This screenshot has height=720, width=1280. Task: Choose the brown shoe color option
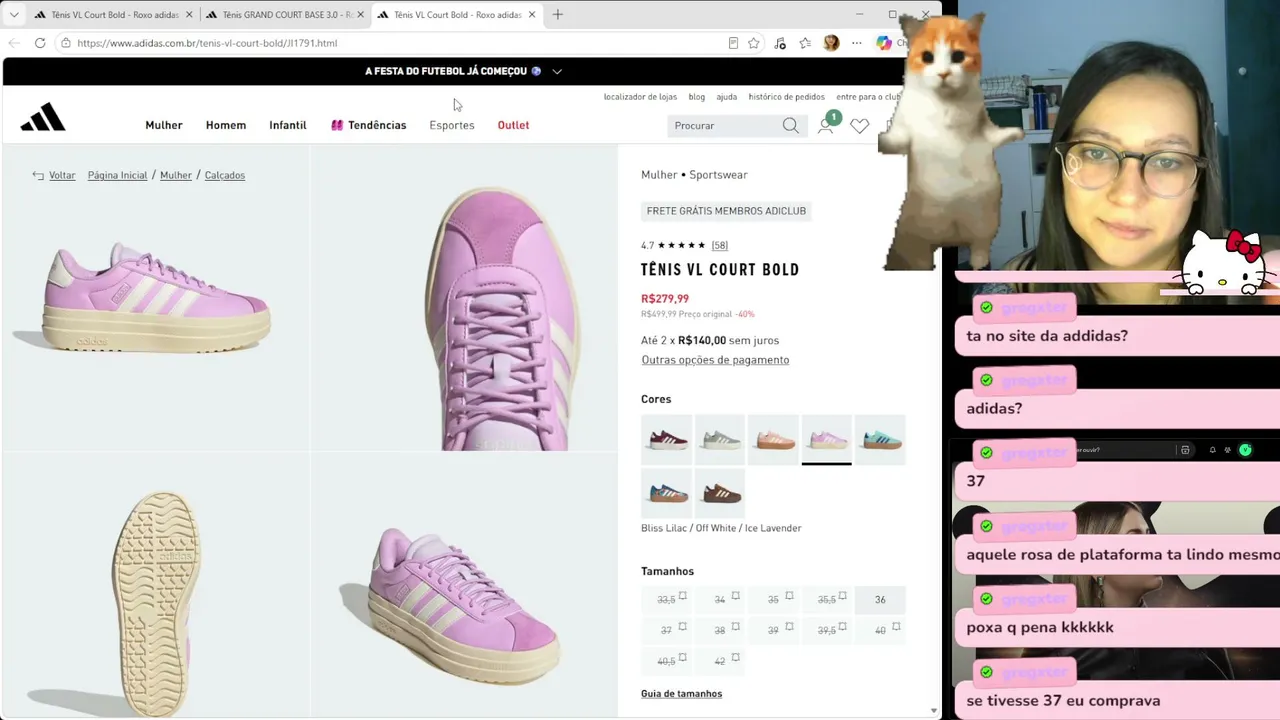pos(720,492)
